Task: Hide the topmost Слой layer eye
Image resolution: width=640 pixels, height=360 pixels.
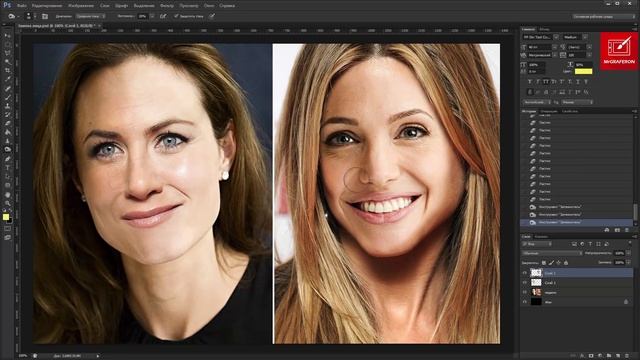Action: click(x=525, y=273)
